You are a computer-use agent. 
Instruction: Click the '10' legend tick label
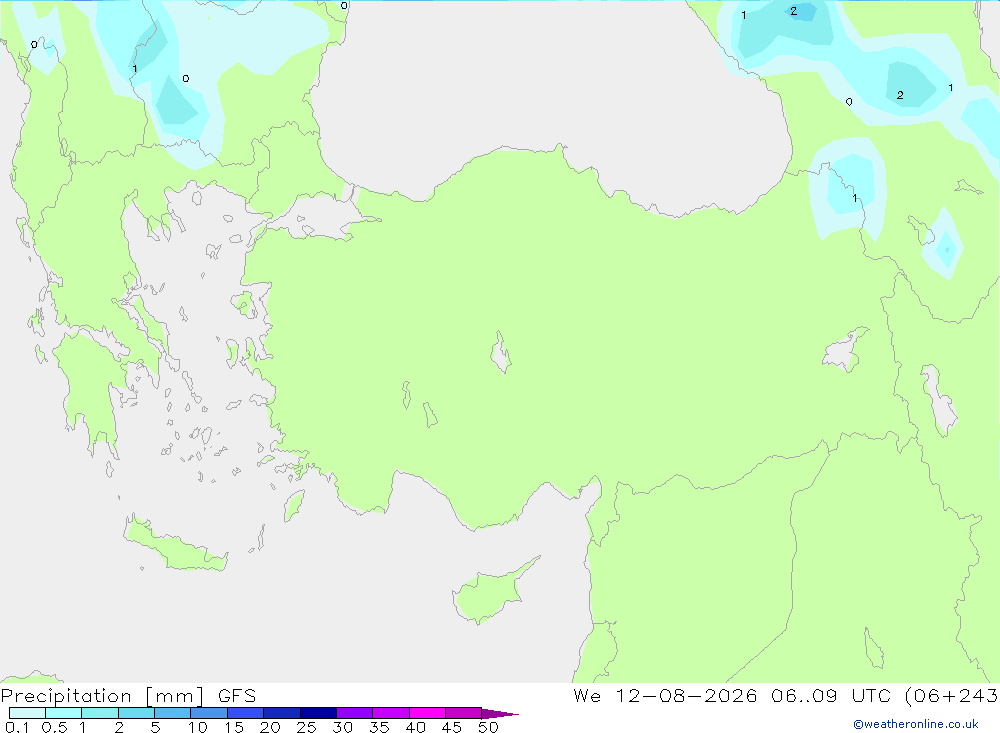[198, 727]
